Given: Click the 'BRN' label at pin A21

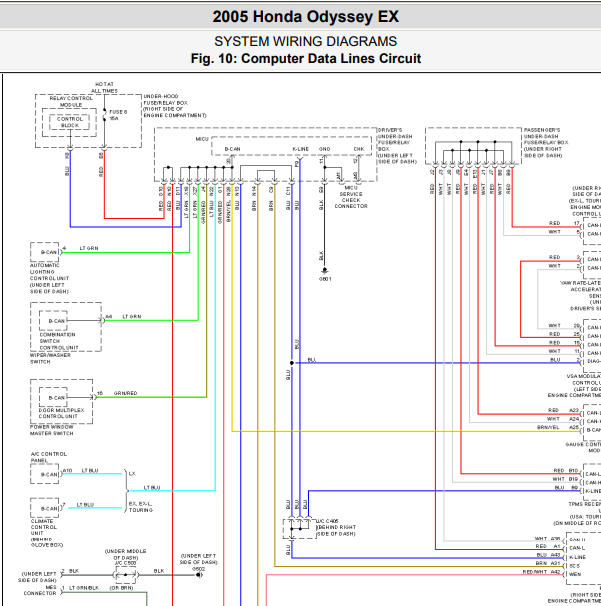Looking at the screenshot, I should click(541, 563).
